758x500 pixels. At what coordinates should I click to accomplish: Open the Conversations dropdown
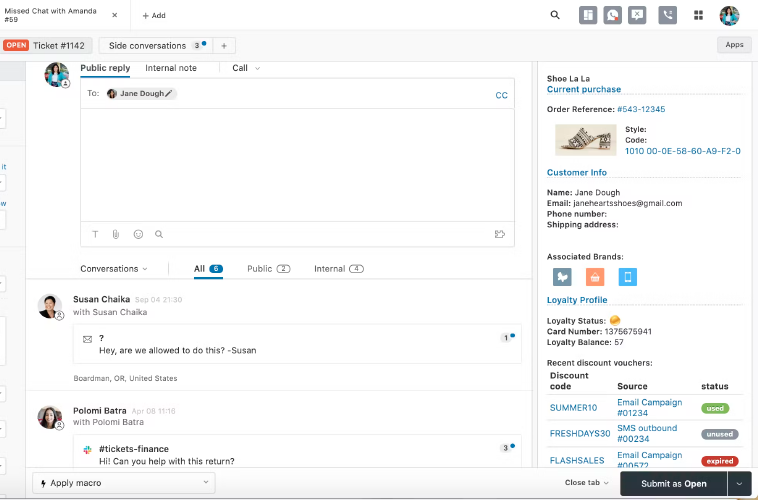[113, 269]
